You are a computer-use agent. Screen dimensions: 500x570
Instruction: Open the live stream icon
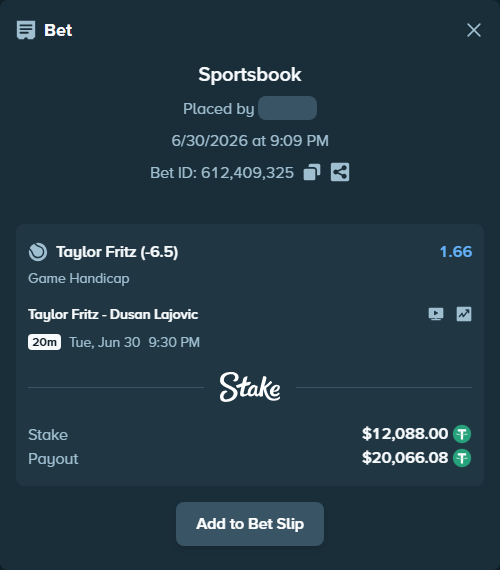pyautogui.click(x=436, y=314)
